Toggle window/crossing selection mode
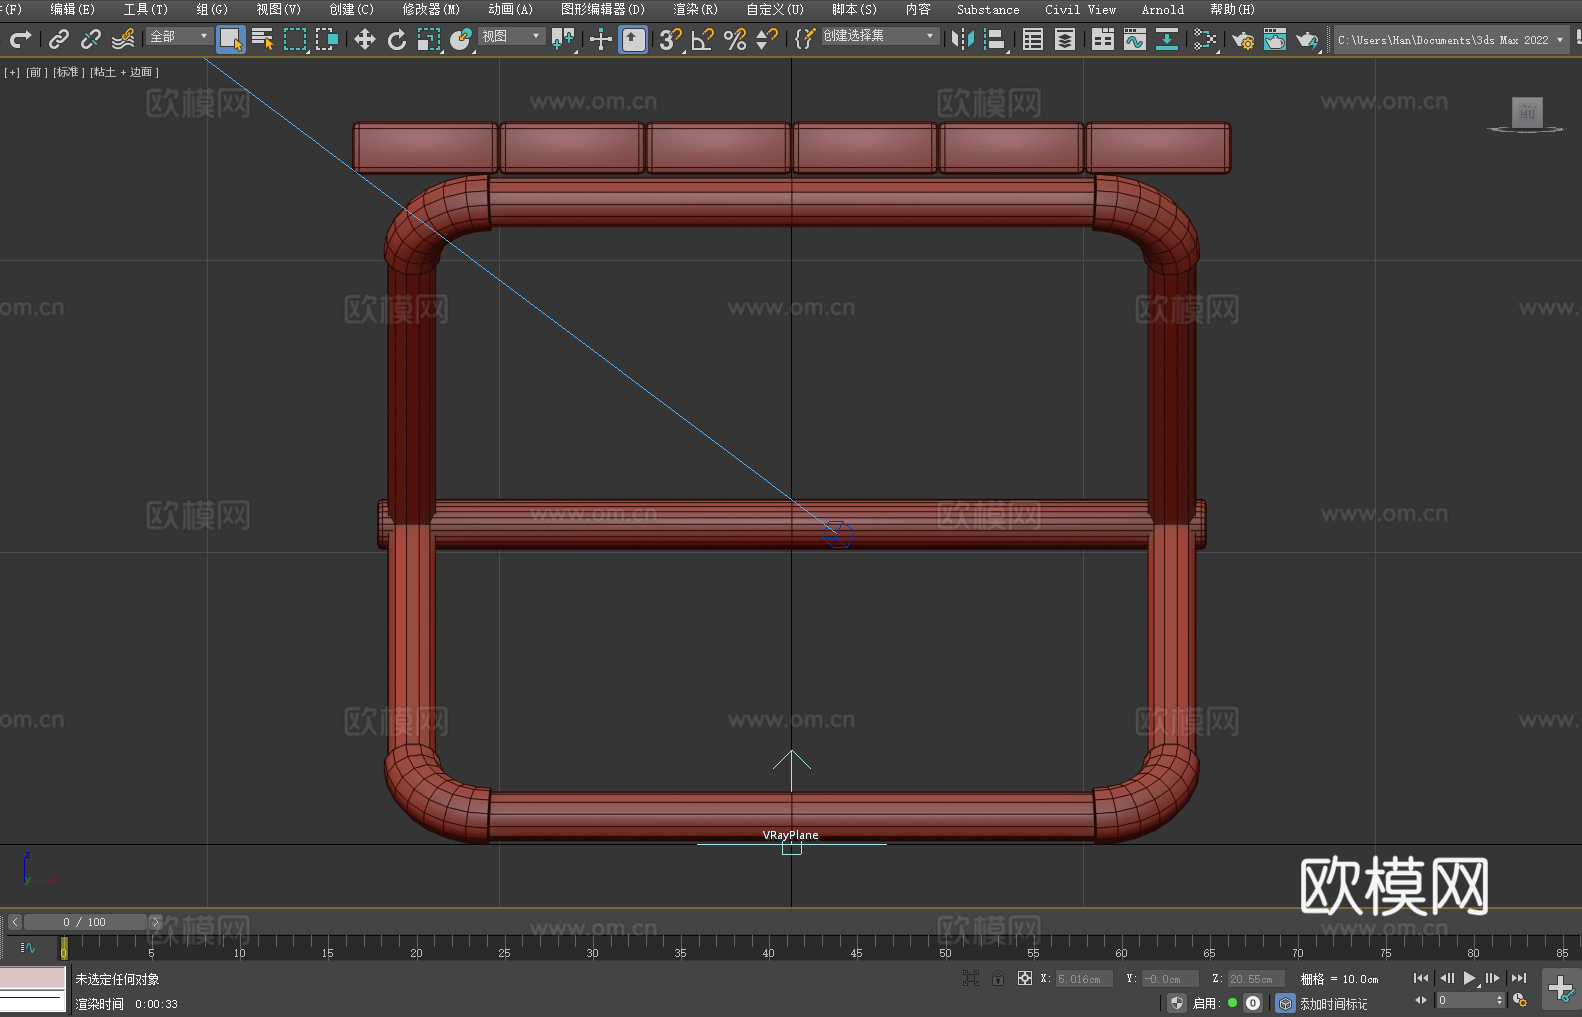The height and width of the screenshot is (1017, 1582). pos(327,39)
